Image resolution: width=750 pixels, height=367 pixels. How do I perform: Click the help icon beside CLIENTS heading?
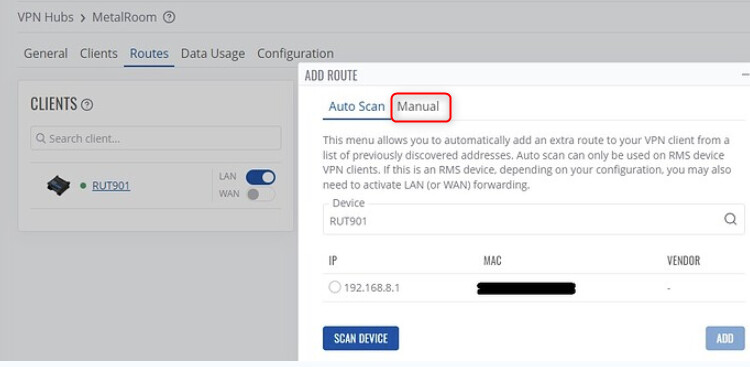coord(87,105)
